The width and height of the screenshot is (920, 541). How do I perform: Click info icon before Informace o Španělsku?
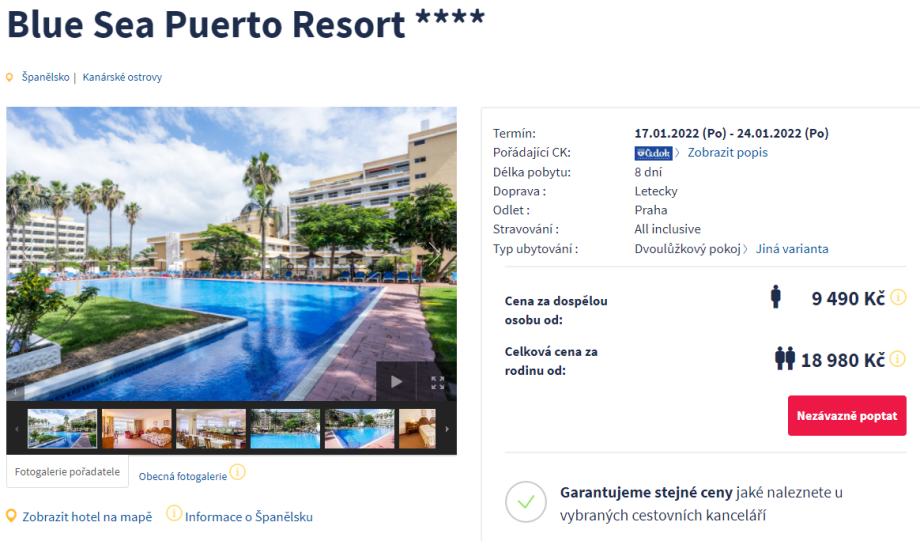point(174,513)
